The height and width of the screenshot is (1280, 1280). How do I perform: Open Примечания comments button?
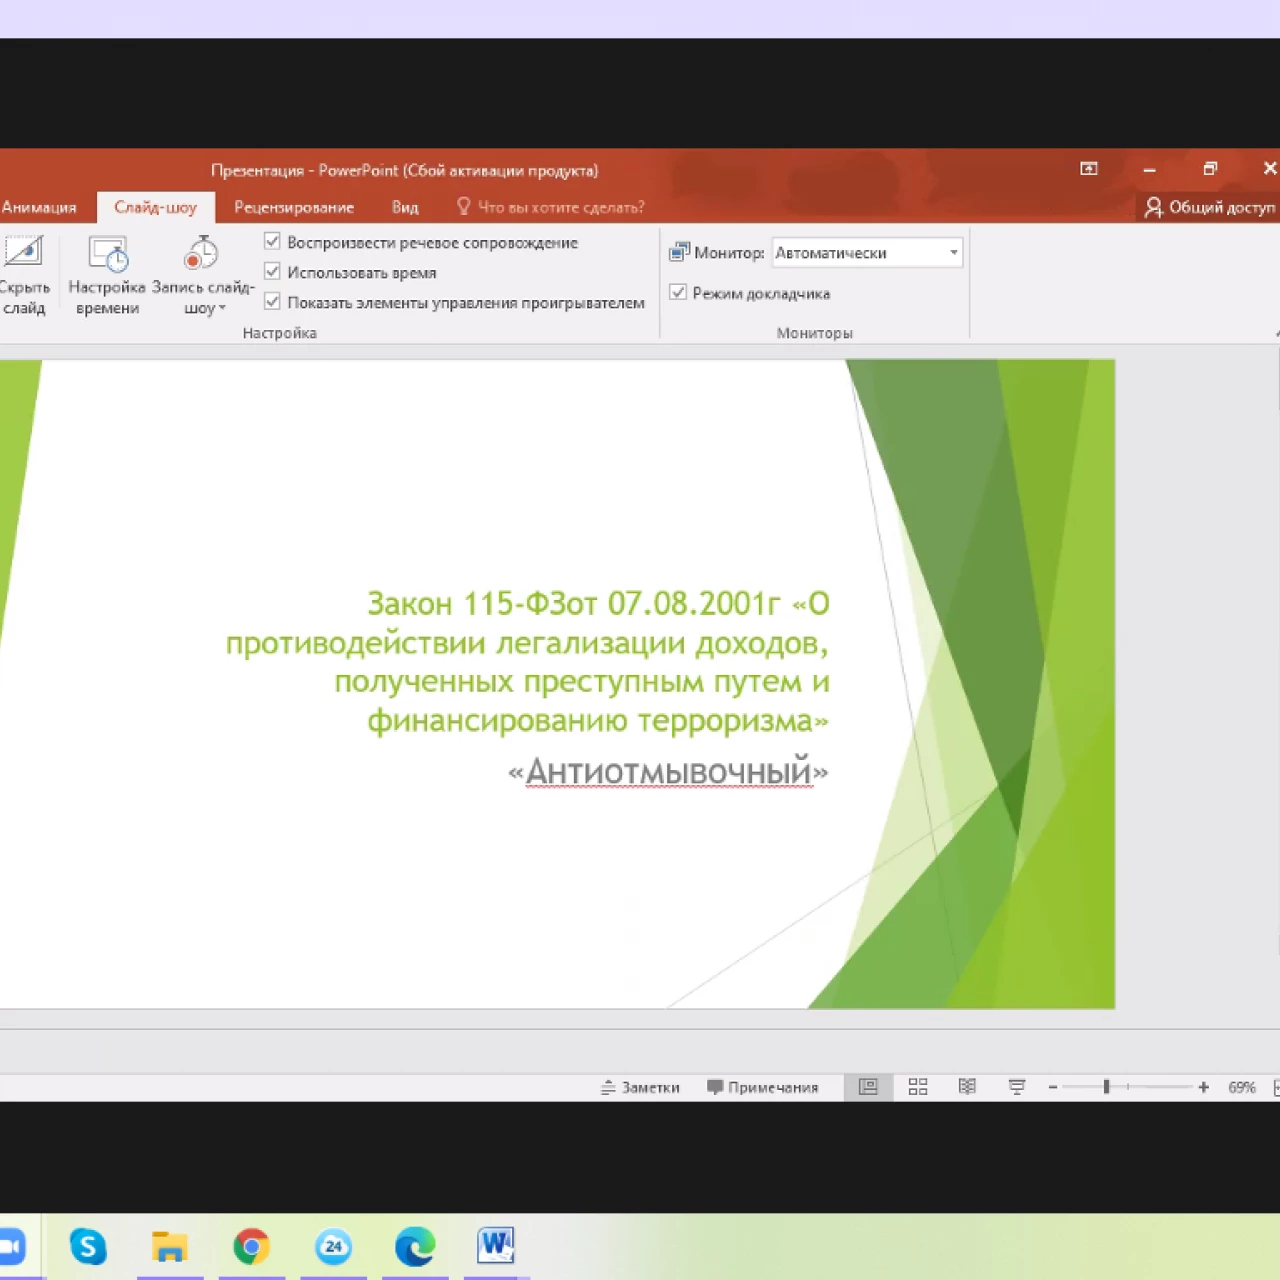pos(763,1087)
